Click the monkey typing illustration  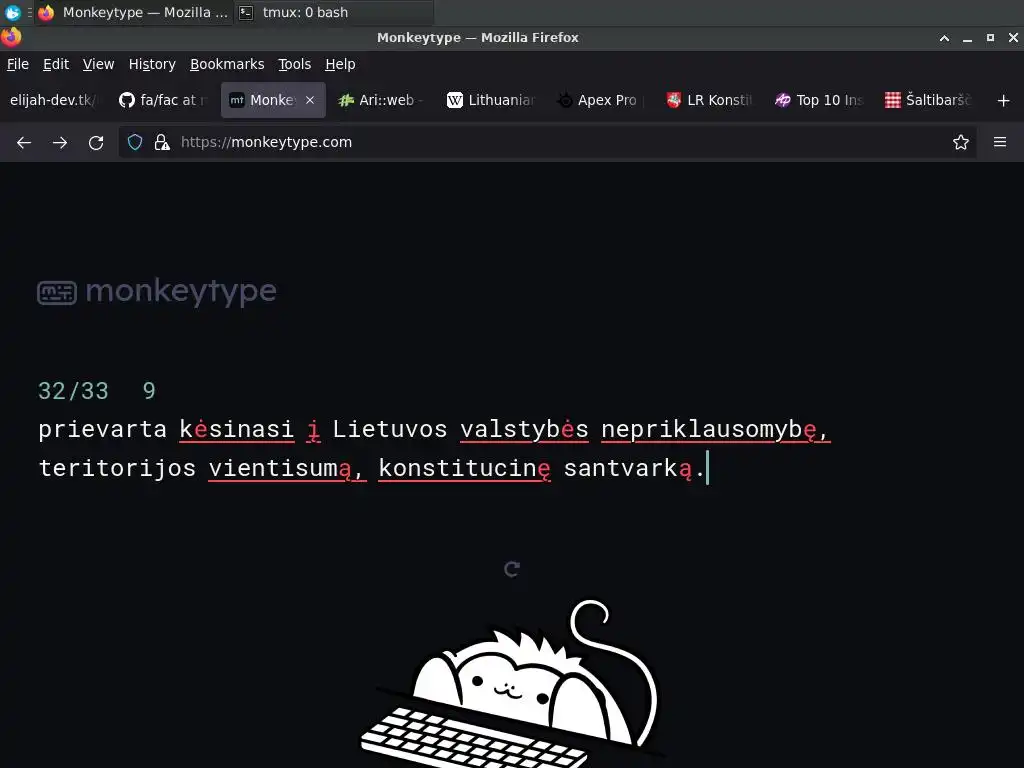[x=511, y=684]
